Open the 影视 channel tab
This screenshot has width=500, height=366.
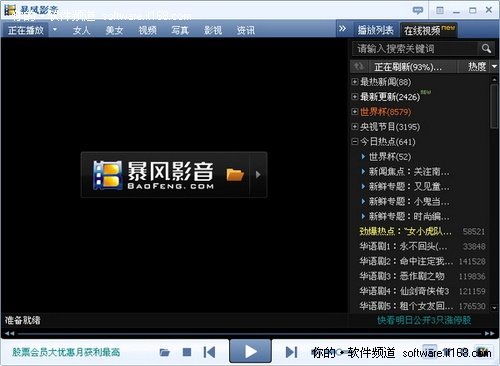click(x=213, y=30)
